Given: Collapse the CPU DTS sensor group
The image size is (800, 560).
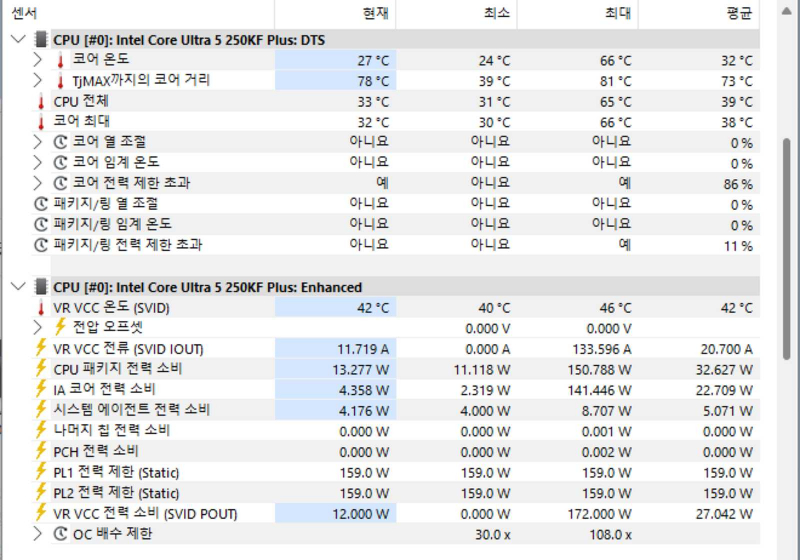Looking at the screenshot, I should coord(17,39).
